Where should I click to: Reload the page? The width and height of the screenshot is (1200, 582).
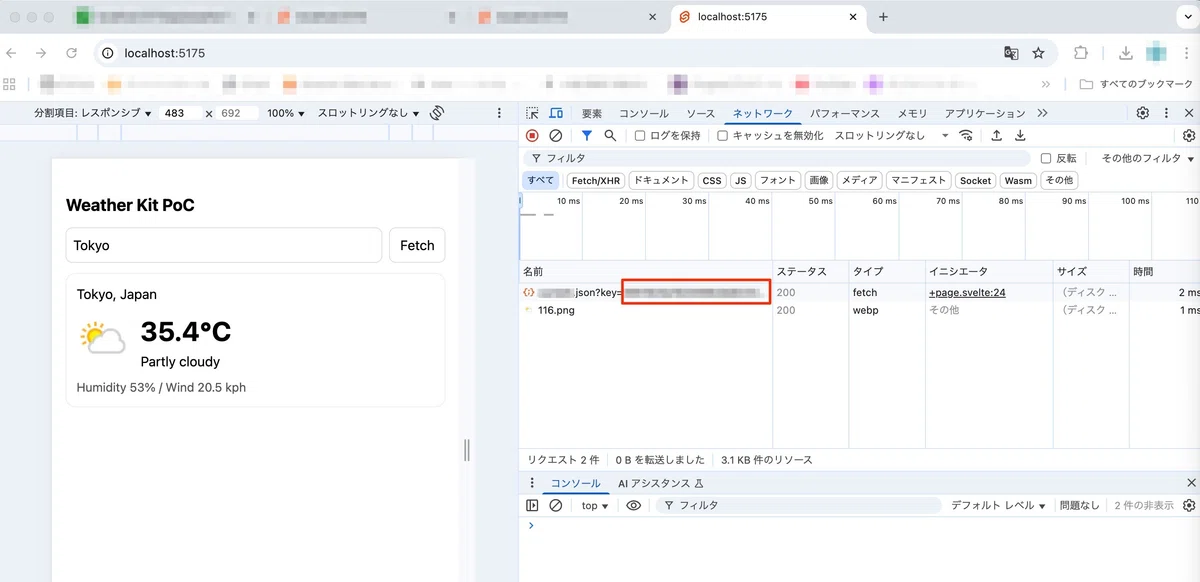tap(71, 53)
